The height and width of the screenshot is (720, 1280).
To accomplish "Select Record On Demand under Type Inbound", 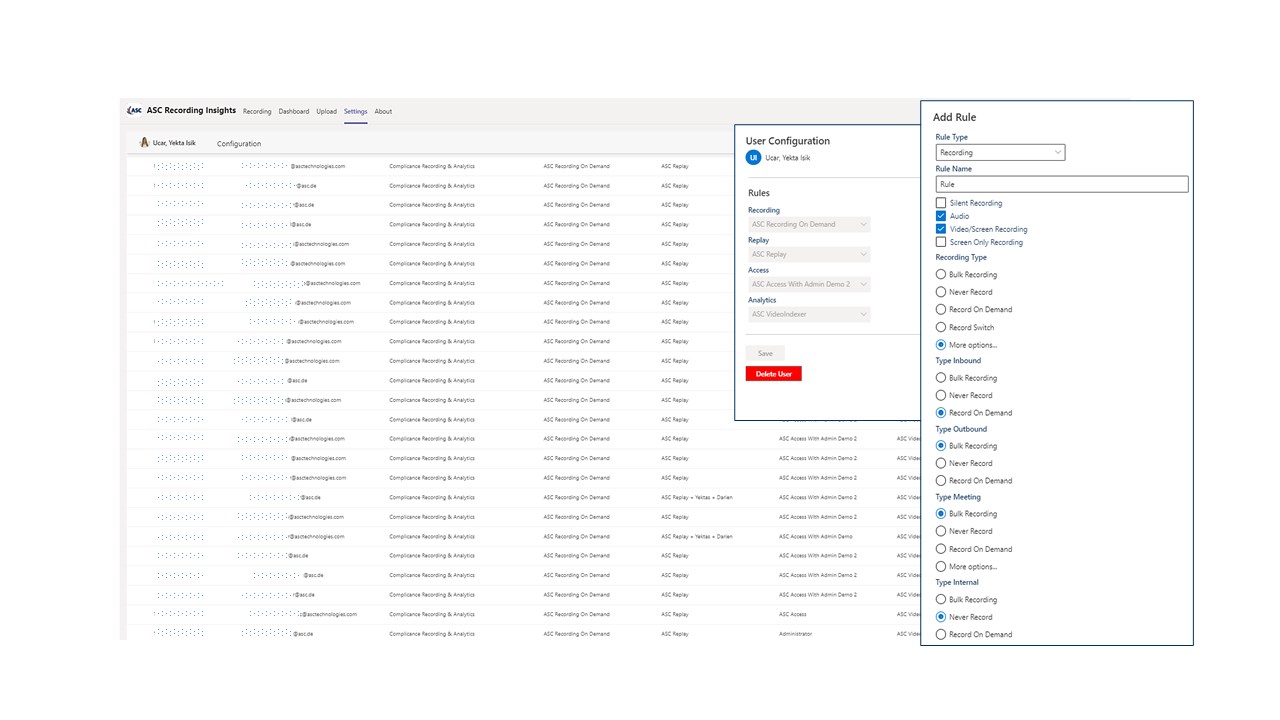I will [x=941, y=412].
